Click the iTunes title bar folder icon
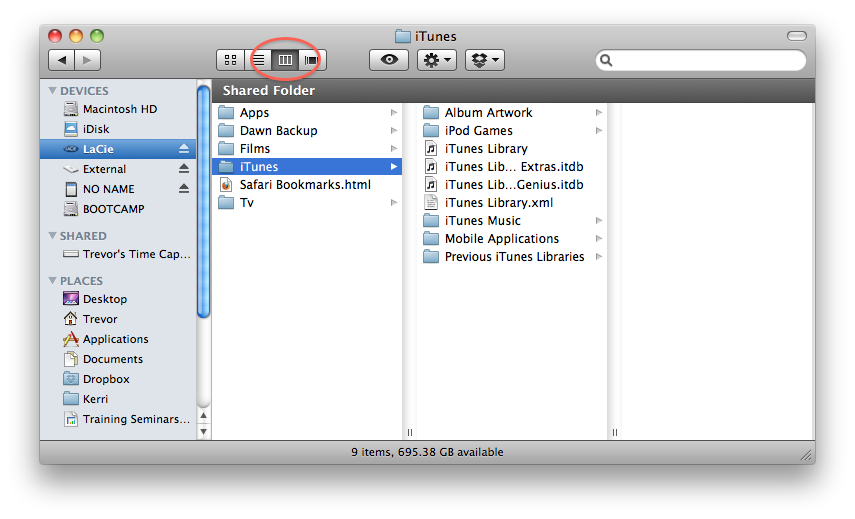855x519 pixels. [x=402, y=36]
